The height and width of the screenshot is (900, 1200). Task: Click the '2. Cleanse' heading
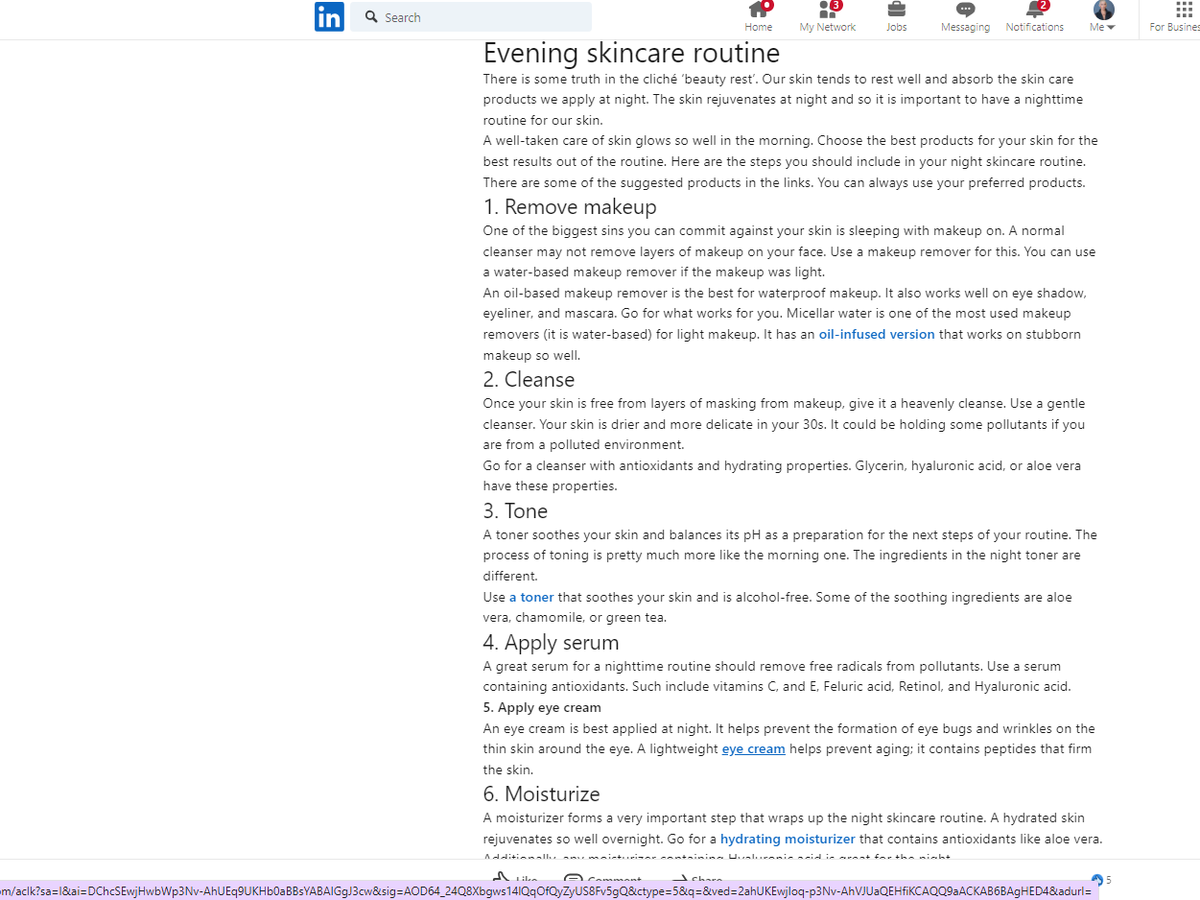pos(529,380)
